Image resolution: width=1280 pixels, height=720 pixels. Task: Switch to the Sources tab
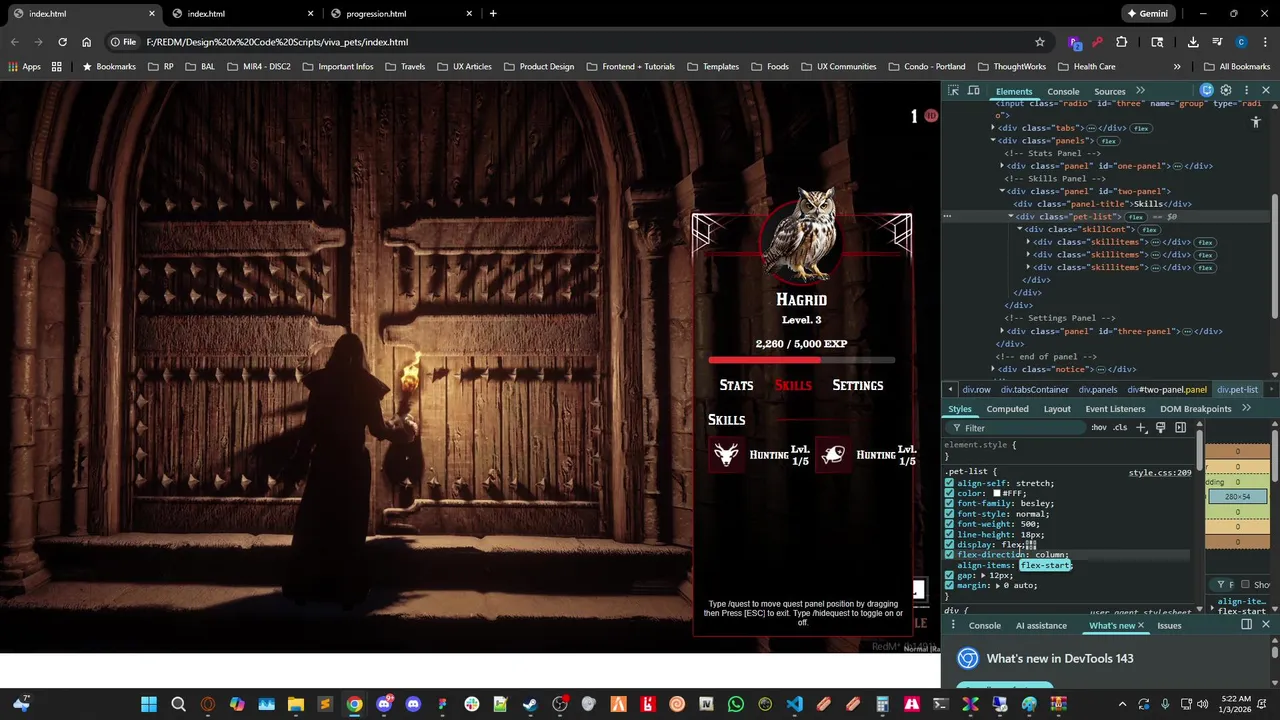pos(1109,91)
